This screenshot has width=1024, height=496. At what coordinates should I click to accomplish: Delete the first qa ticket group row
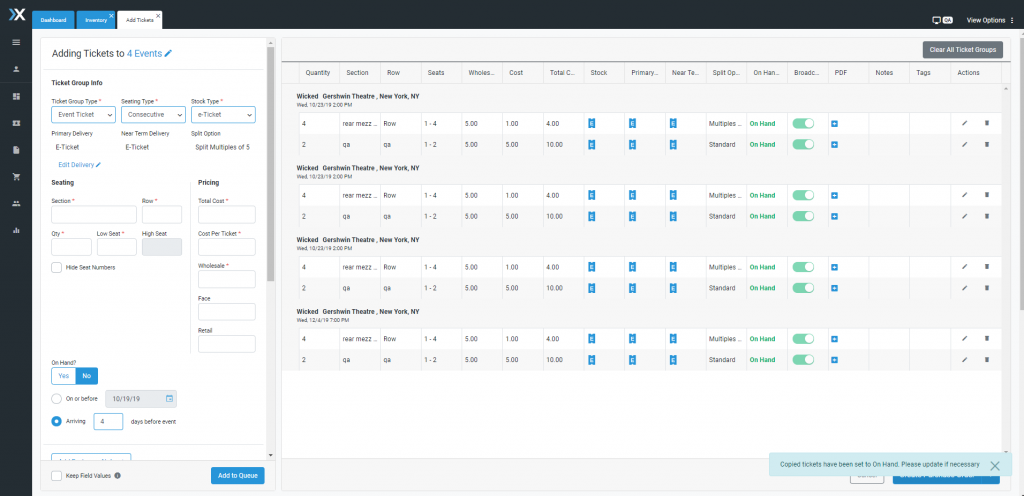coord(987,144)
